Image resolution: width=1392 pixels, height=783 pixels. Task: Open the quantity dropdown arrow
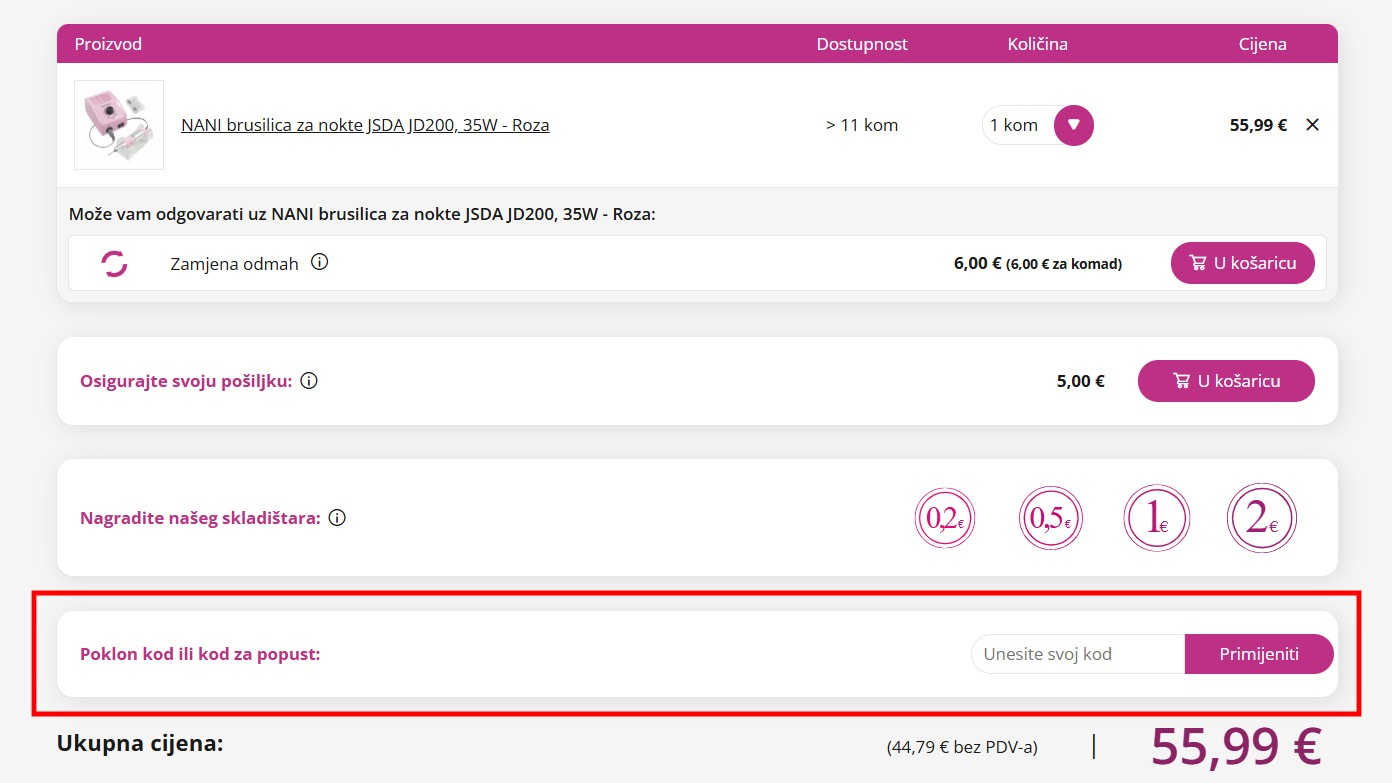pos(1074,125)
